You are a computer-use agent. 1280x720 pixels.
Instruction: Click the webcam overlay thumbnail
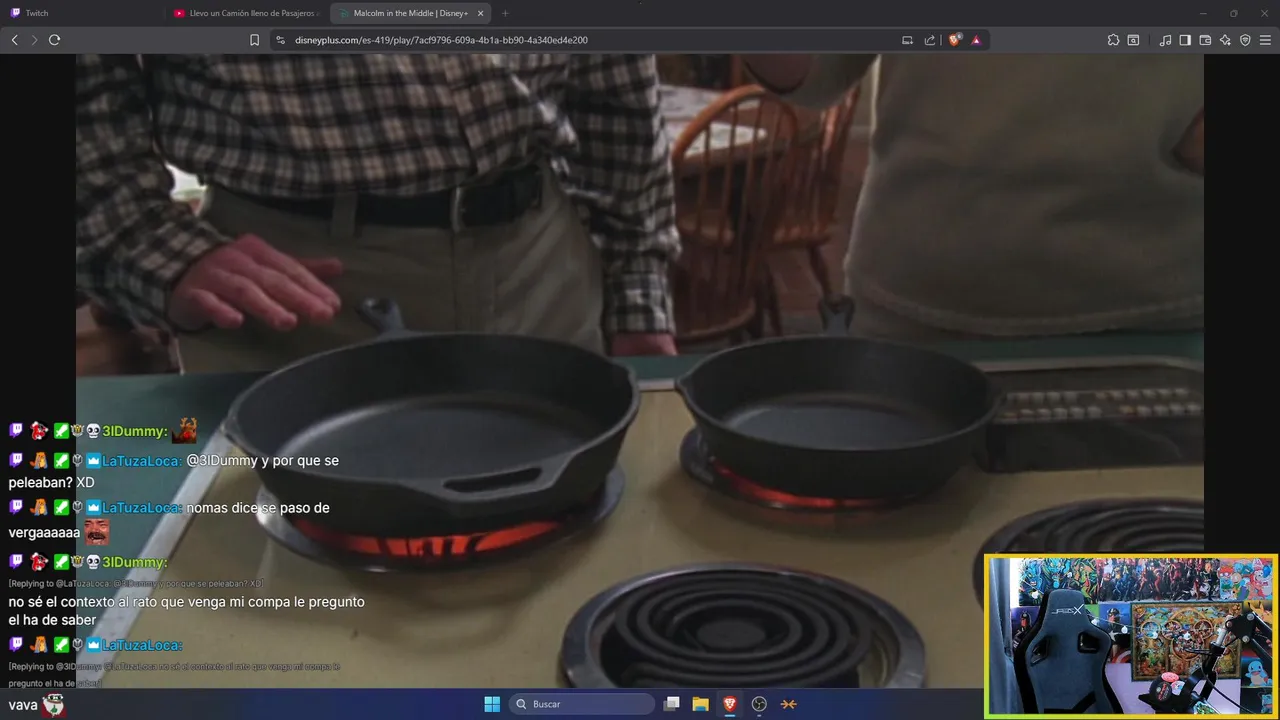point(1131,636)
